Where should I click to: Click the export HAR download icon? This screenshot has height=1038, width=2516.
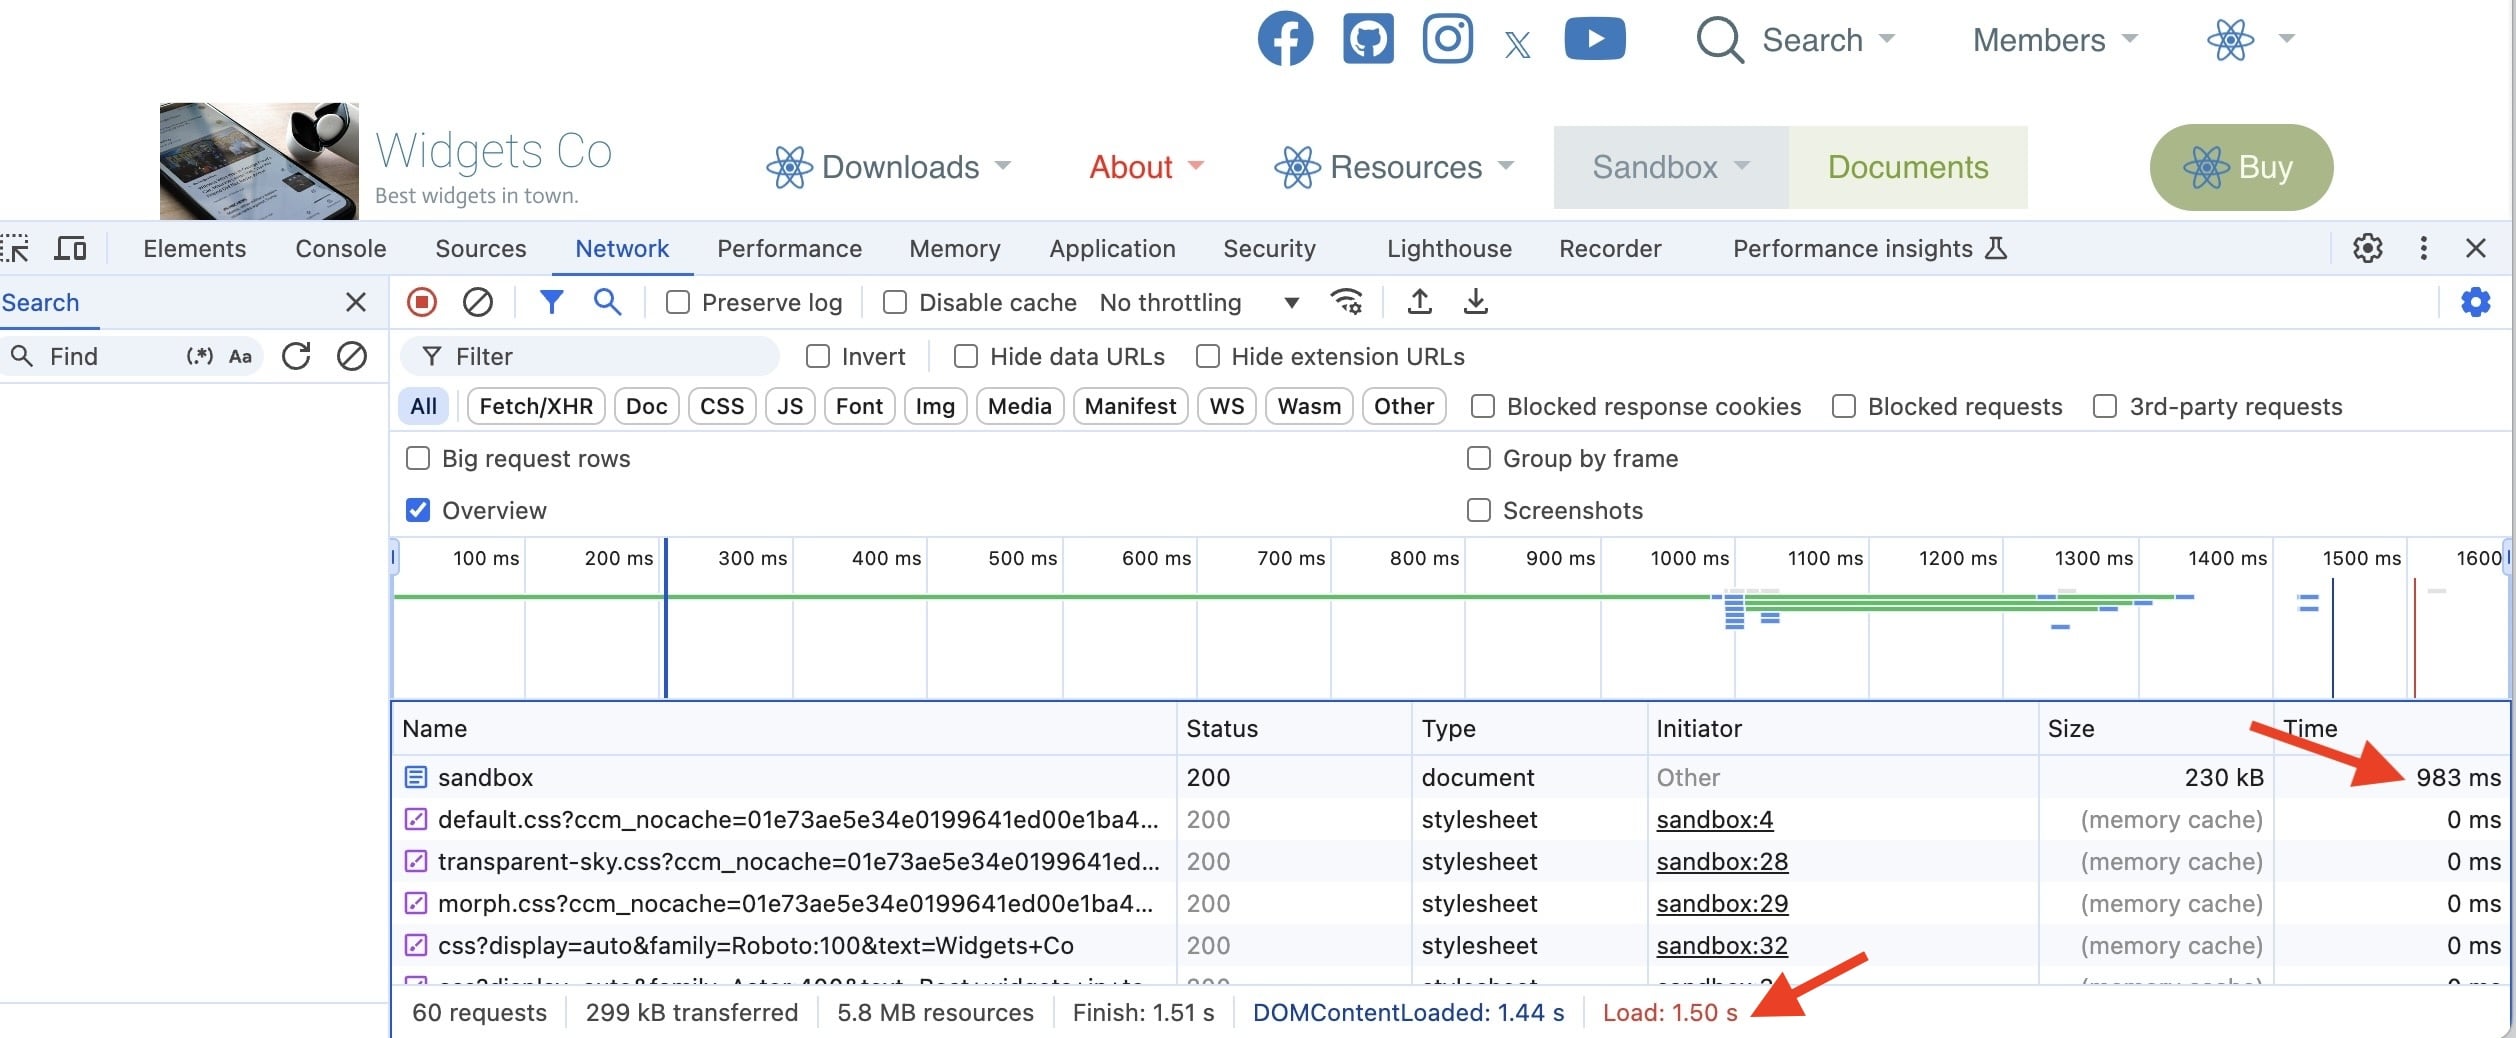[x=1475, y=302]
